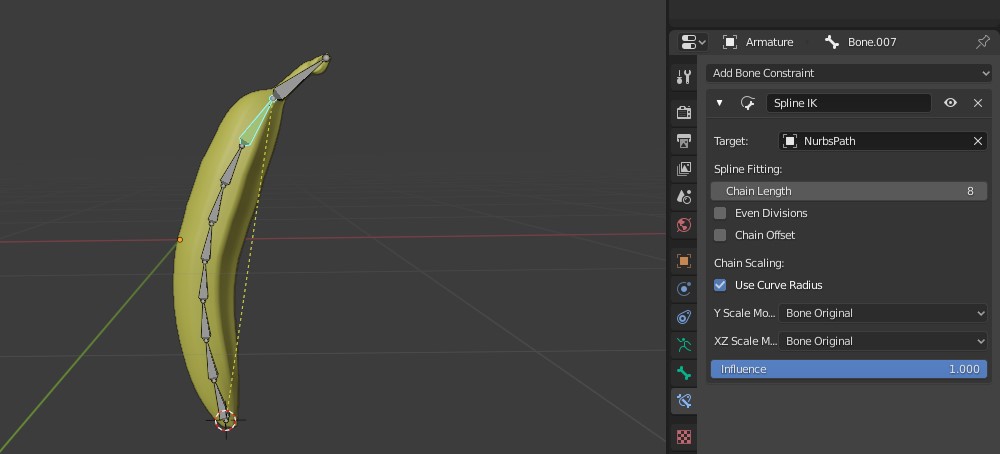The width and height of the screenshot is (1000, 454).
Task: Open the View Layer properties tab
Action: [684, 169]
